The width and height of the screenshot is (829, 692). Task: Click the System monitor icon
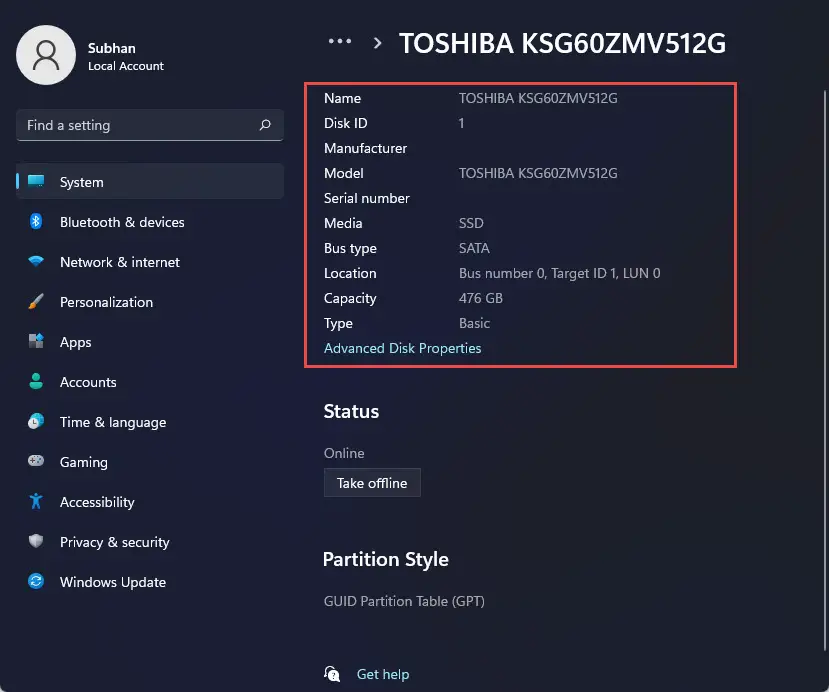coord(36,181)
